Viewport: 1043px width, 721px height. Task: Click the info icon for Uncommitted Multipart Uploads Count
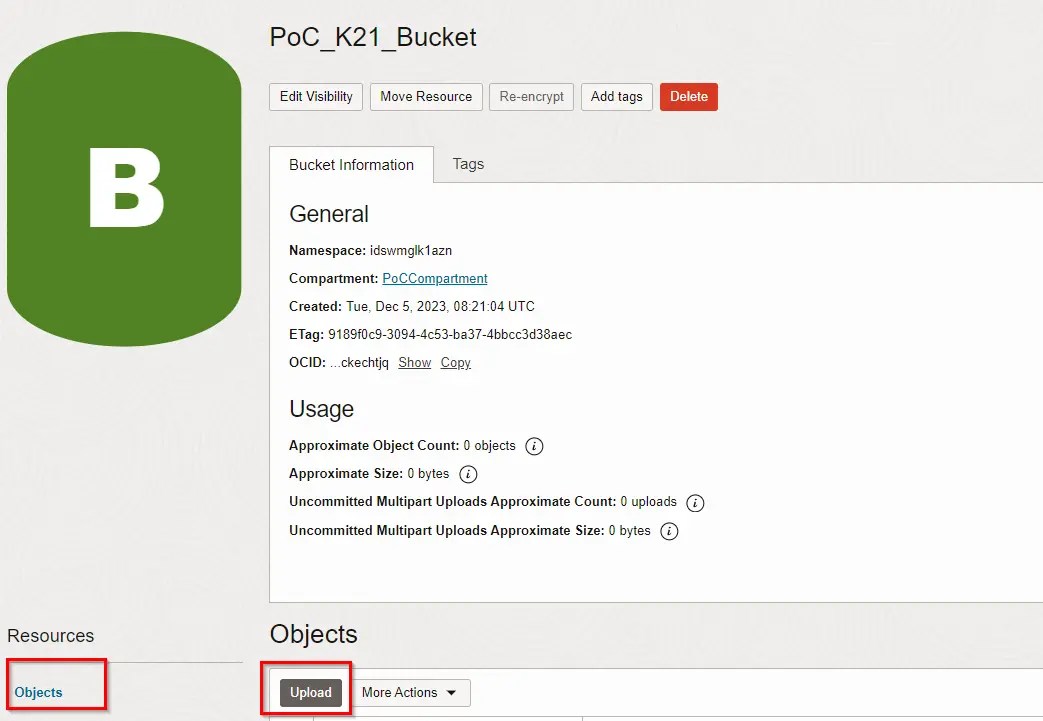tap(695, 502)
